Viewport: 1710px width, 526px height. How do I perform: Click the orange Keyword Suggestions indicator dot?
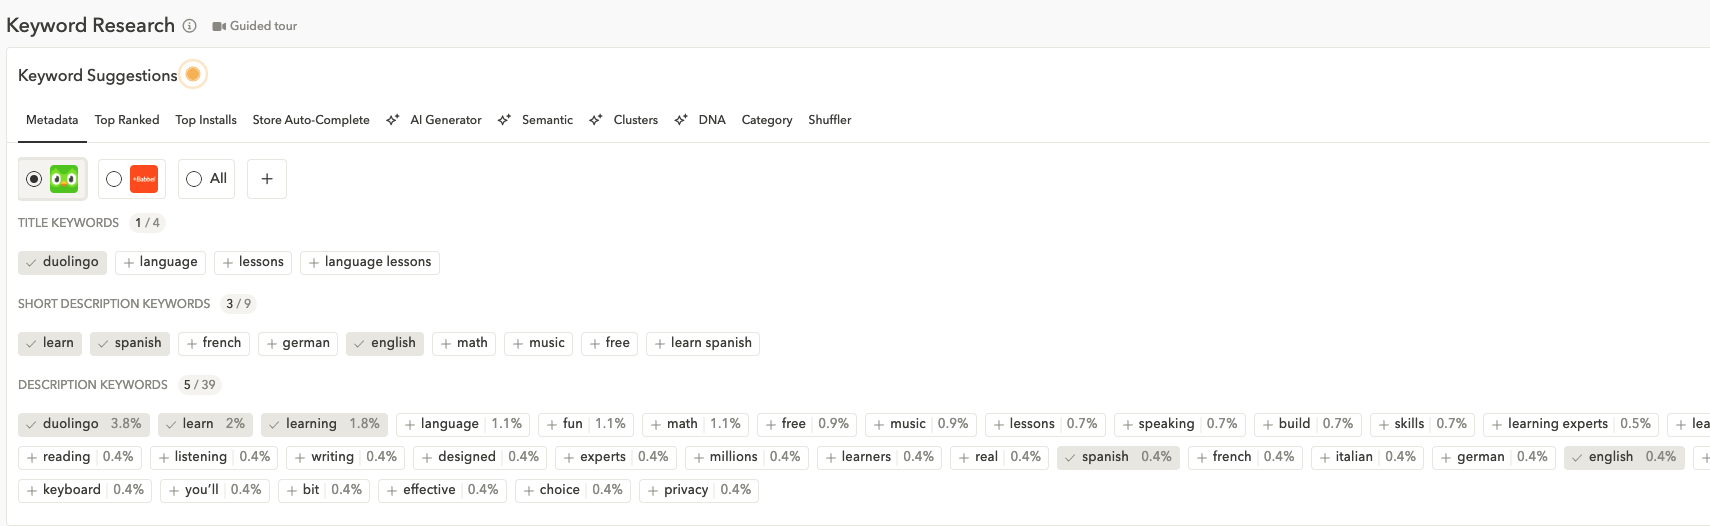click(x=193, y=74)
